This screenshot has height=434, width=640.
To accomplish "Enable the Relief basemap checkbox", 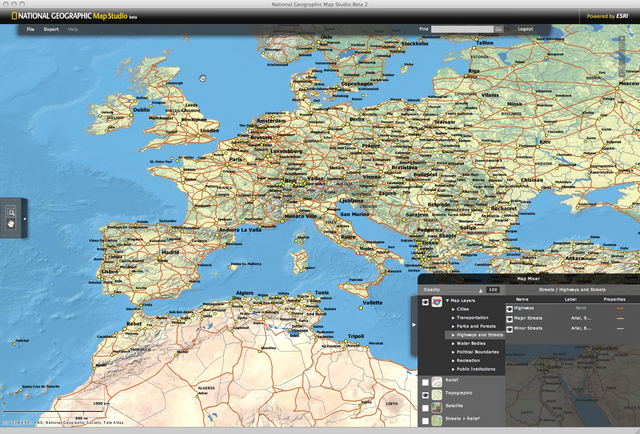I will pos(425,382).
